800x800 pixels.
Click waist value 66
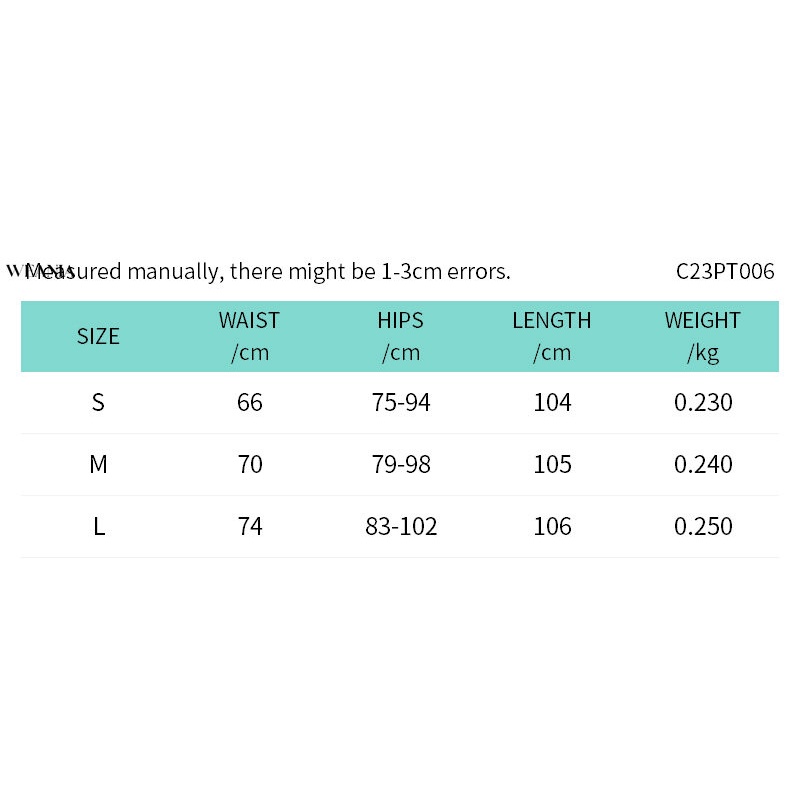click(250, 403)
